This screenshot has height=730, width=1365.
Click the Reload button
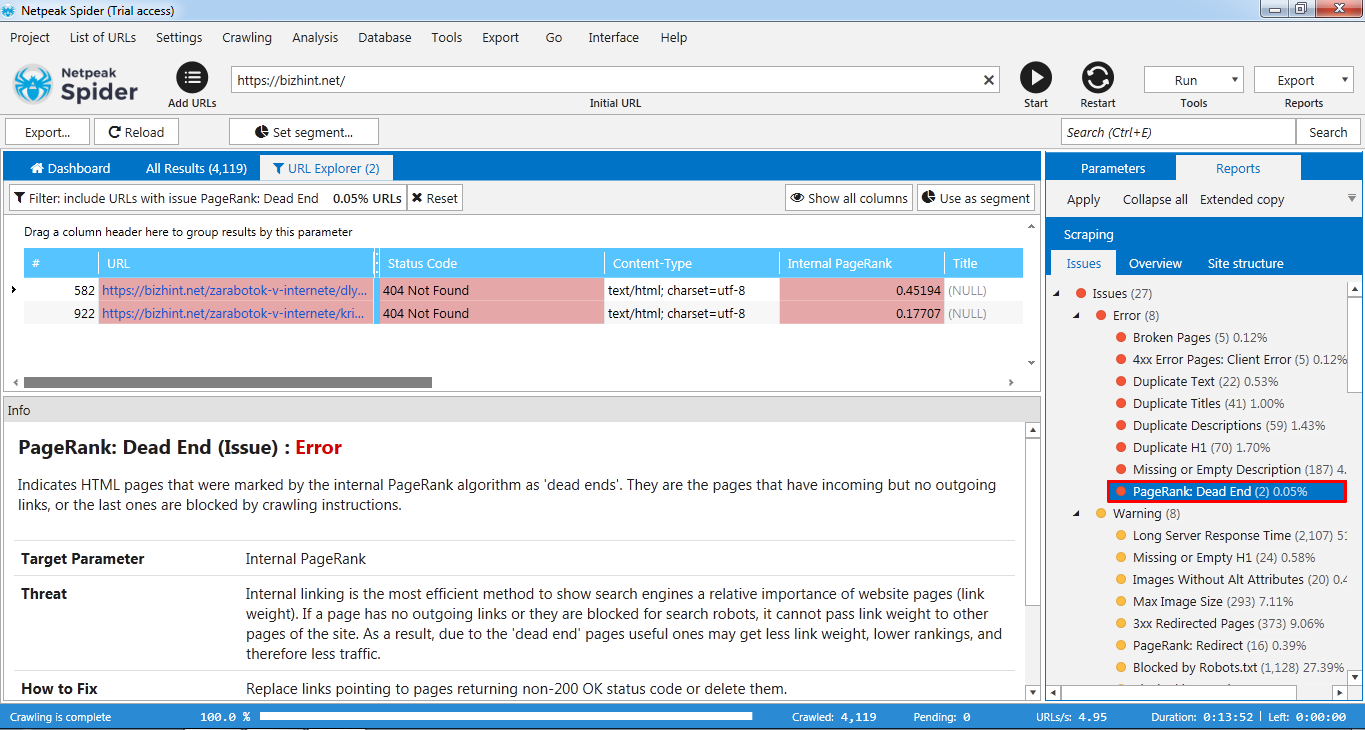click(x=136, y=132)
